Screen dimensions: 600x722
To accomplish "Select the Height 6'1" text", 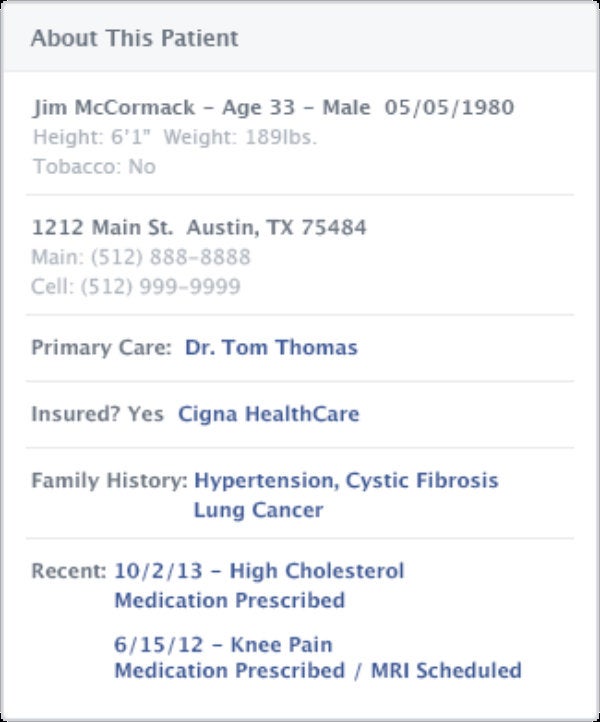I will pos(92,137).
